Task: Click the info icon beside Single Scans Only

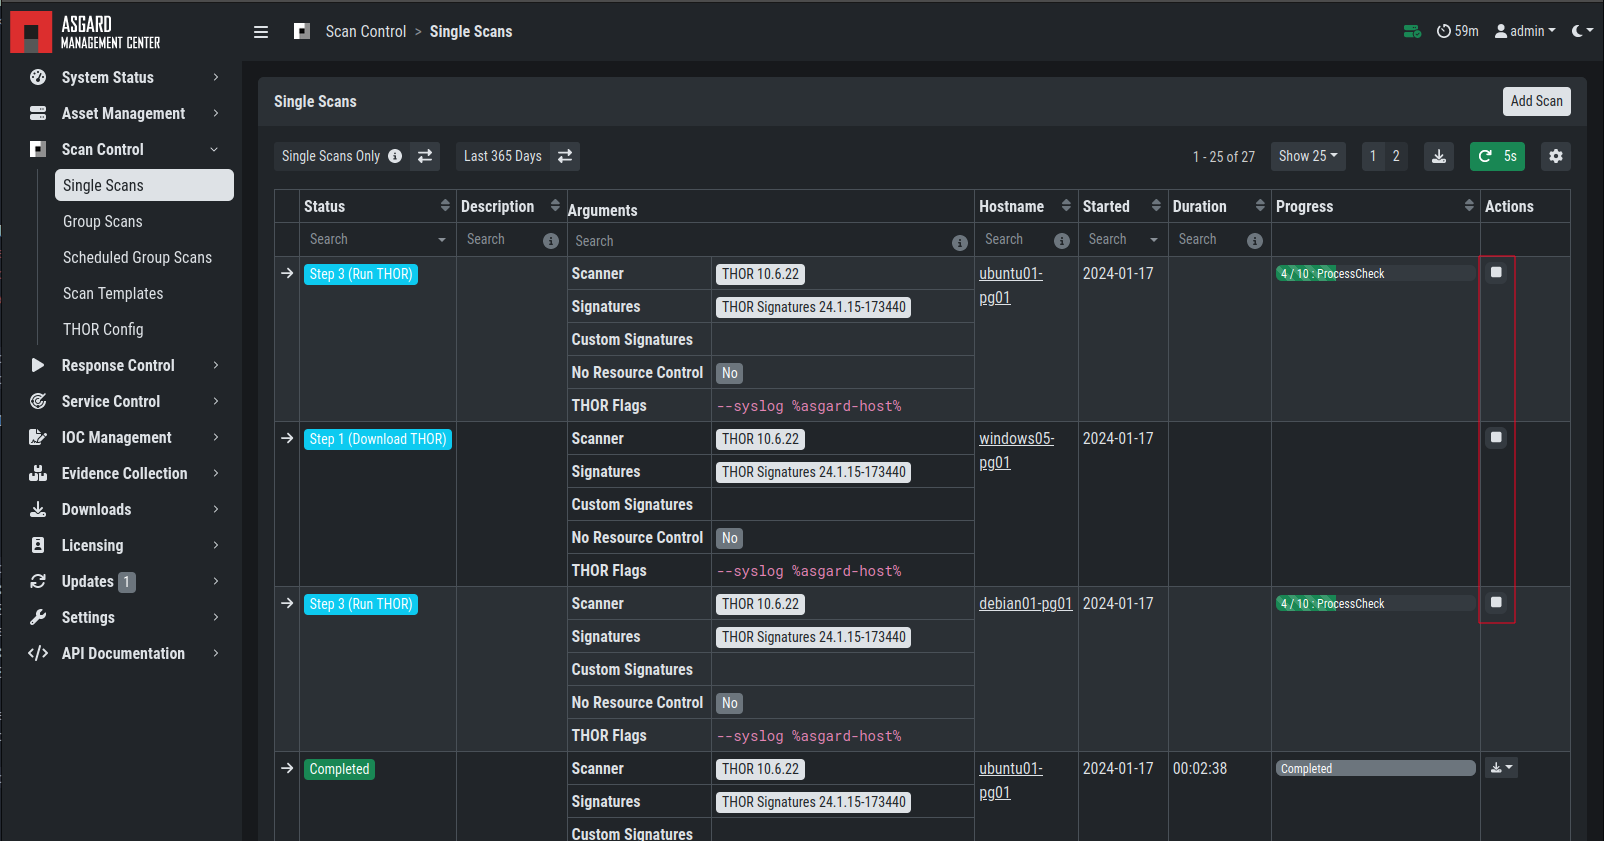Action: coord(395,156)
